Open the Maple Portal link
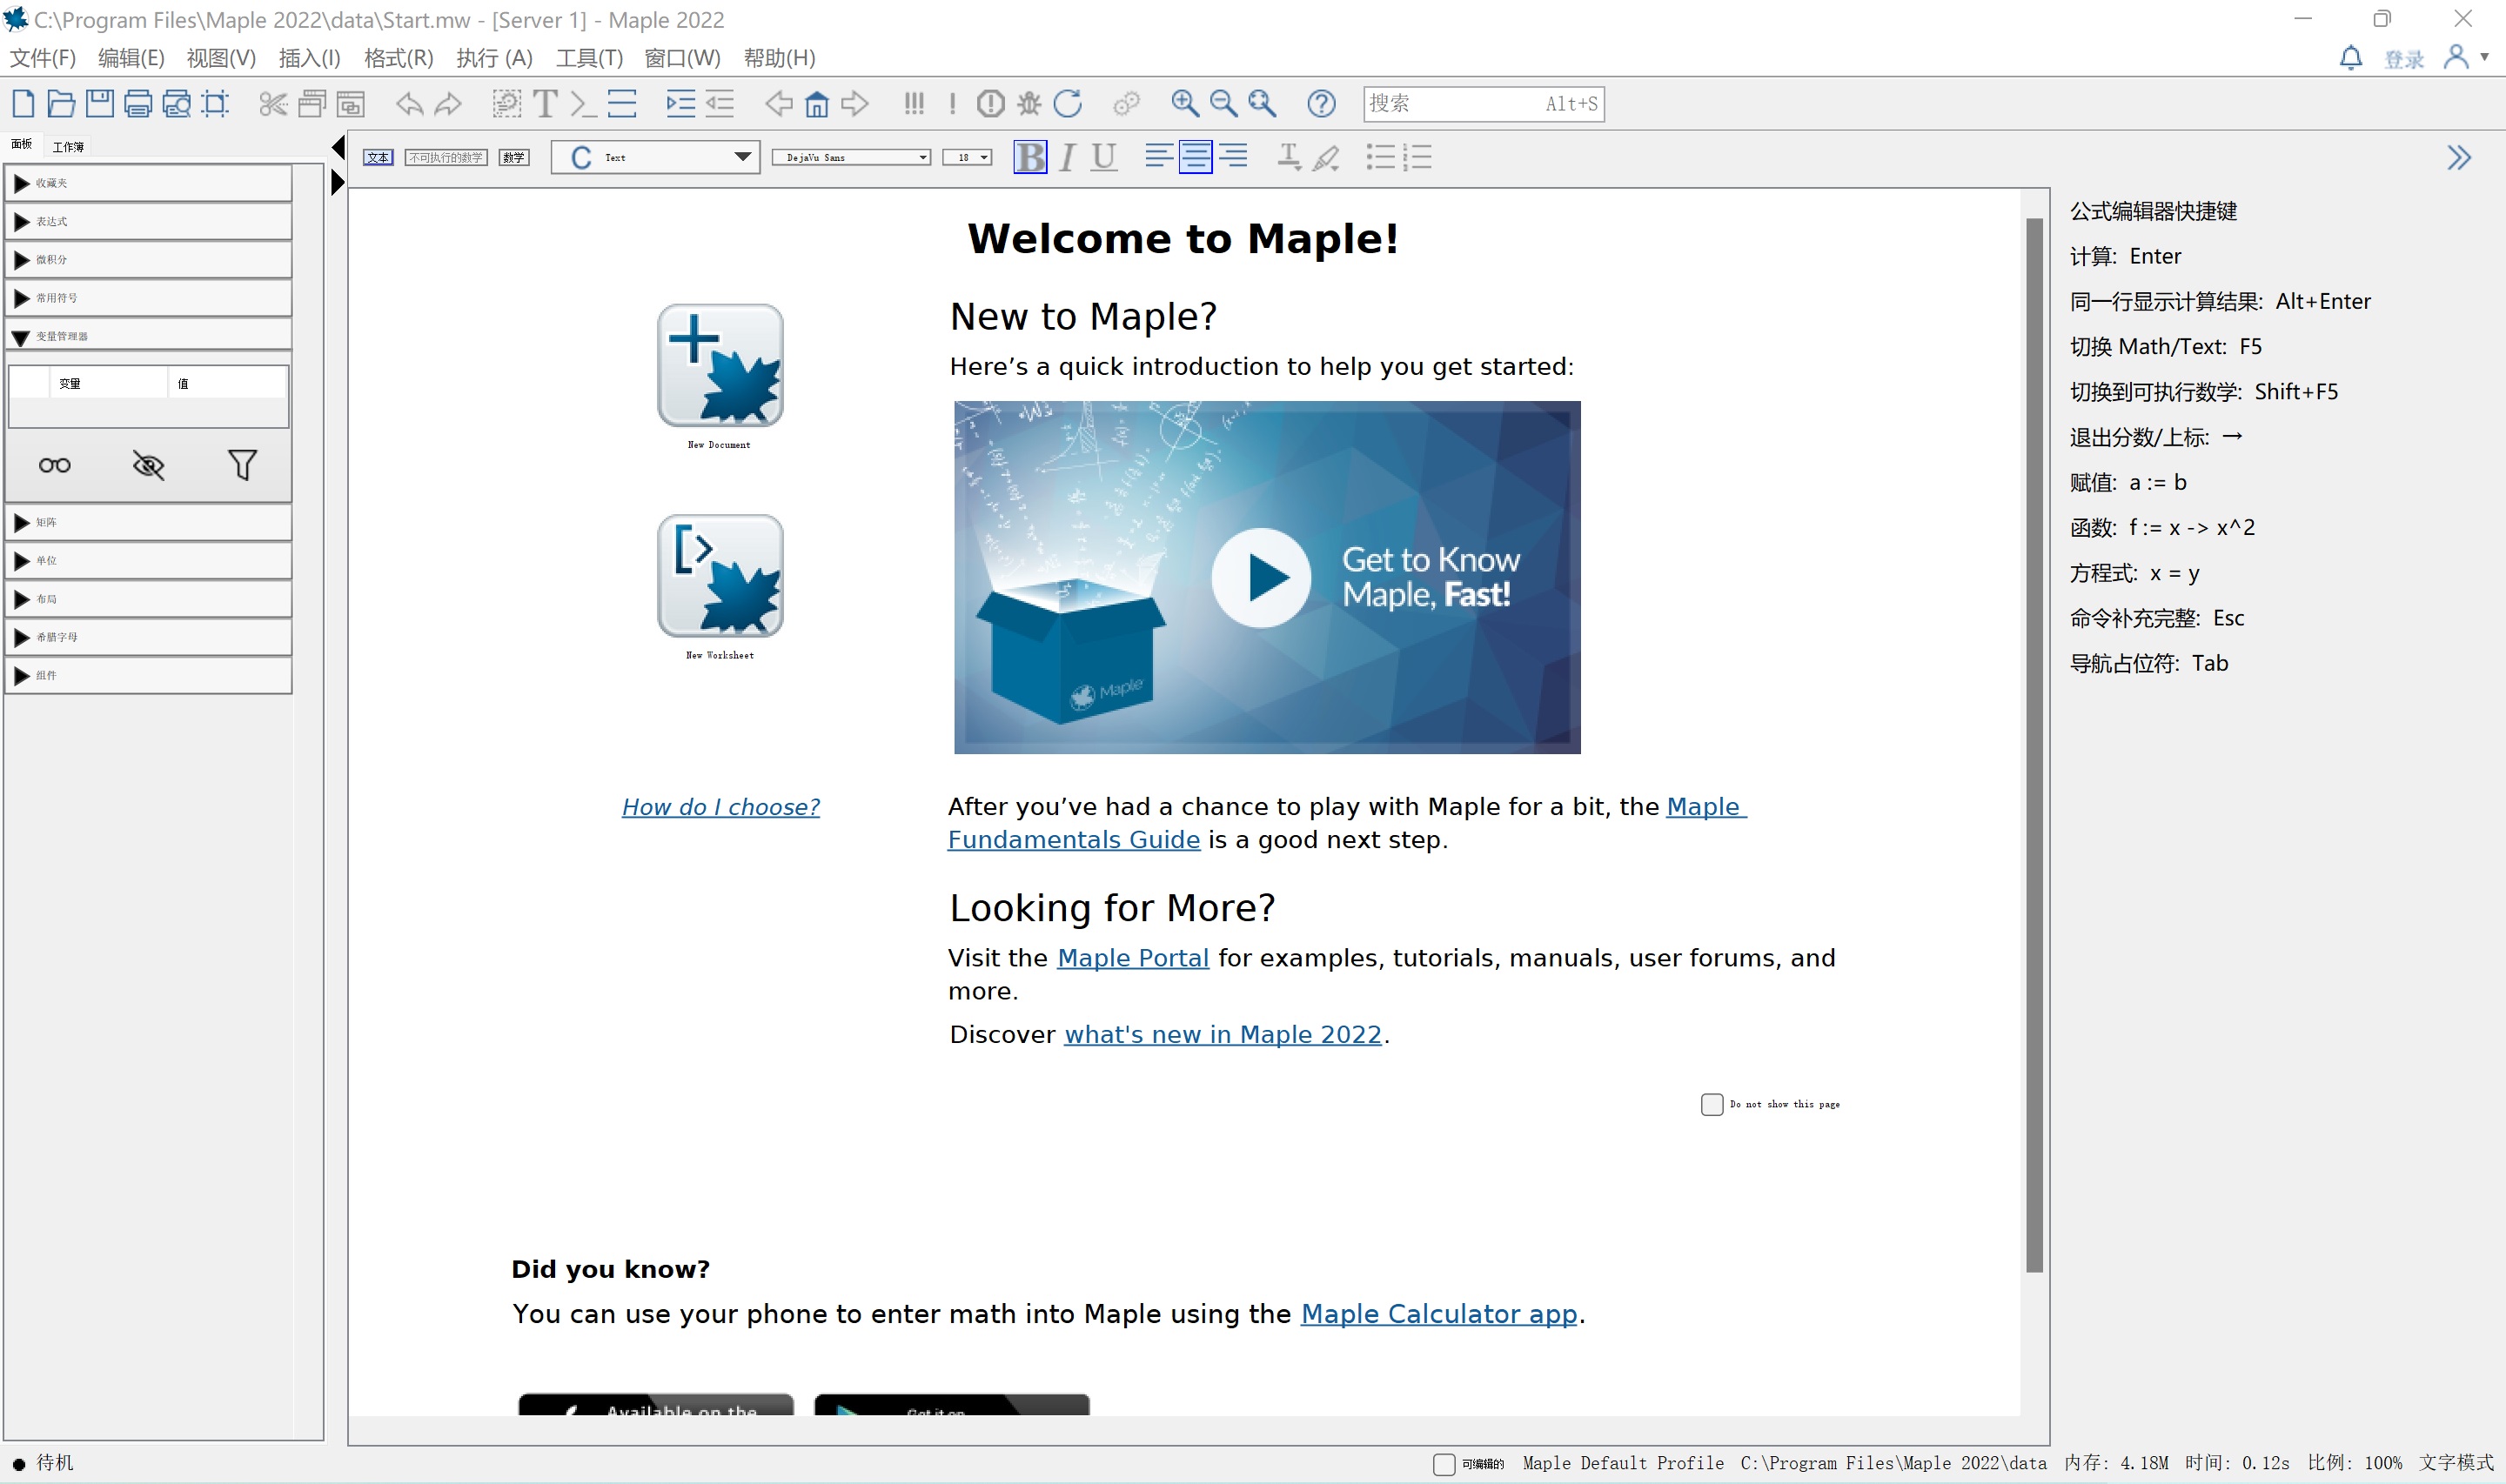Viewport: 2506px width, 1484px height. tap(1132, 957)
